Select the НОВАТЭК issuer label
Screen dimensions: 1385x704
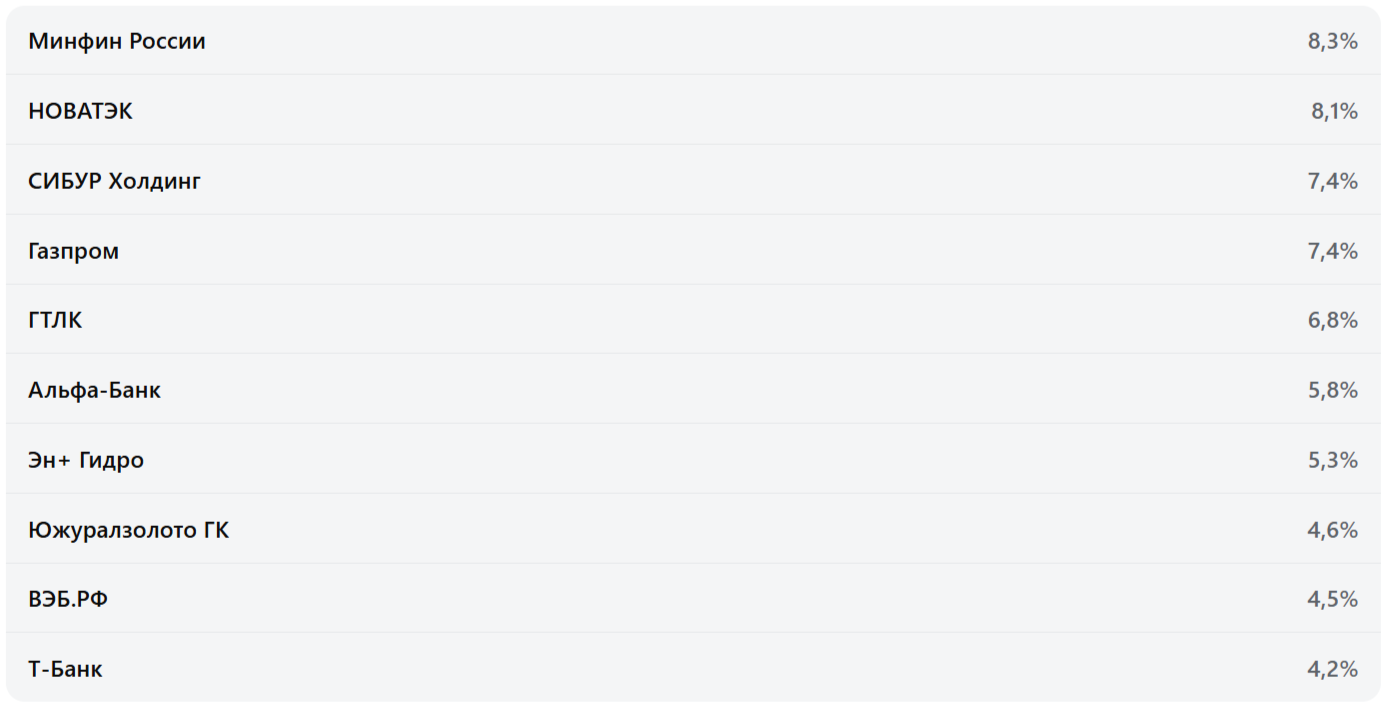80,111
